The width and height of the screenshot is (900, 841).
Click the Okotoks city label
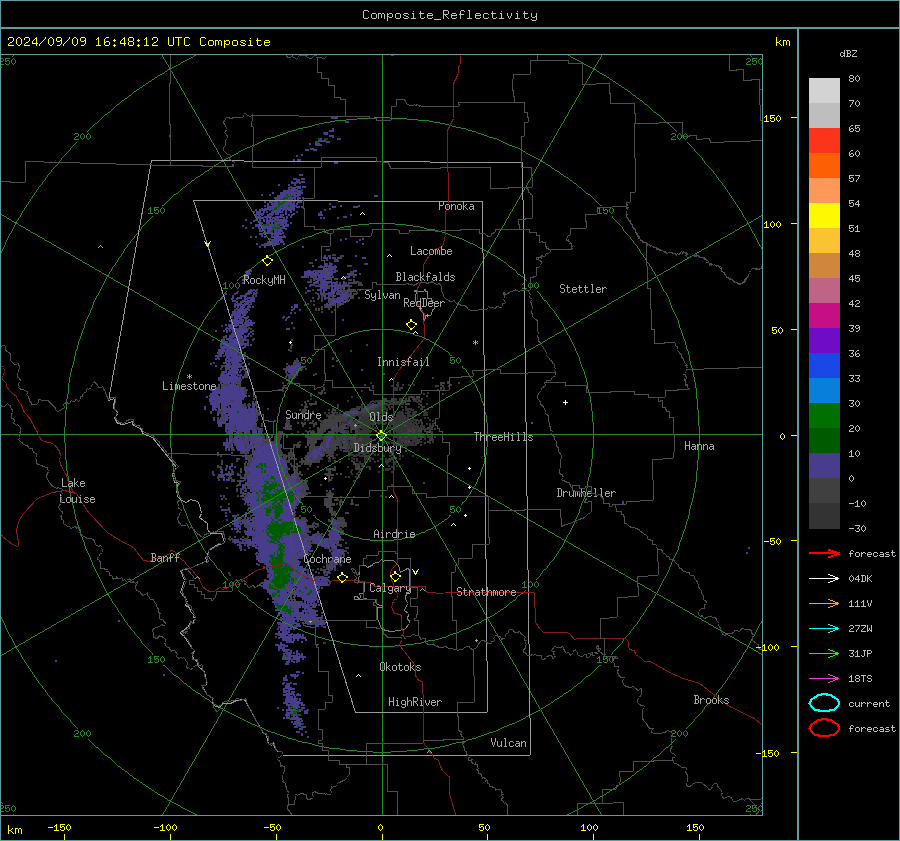pyautogui.click(x=400, y=667)
